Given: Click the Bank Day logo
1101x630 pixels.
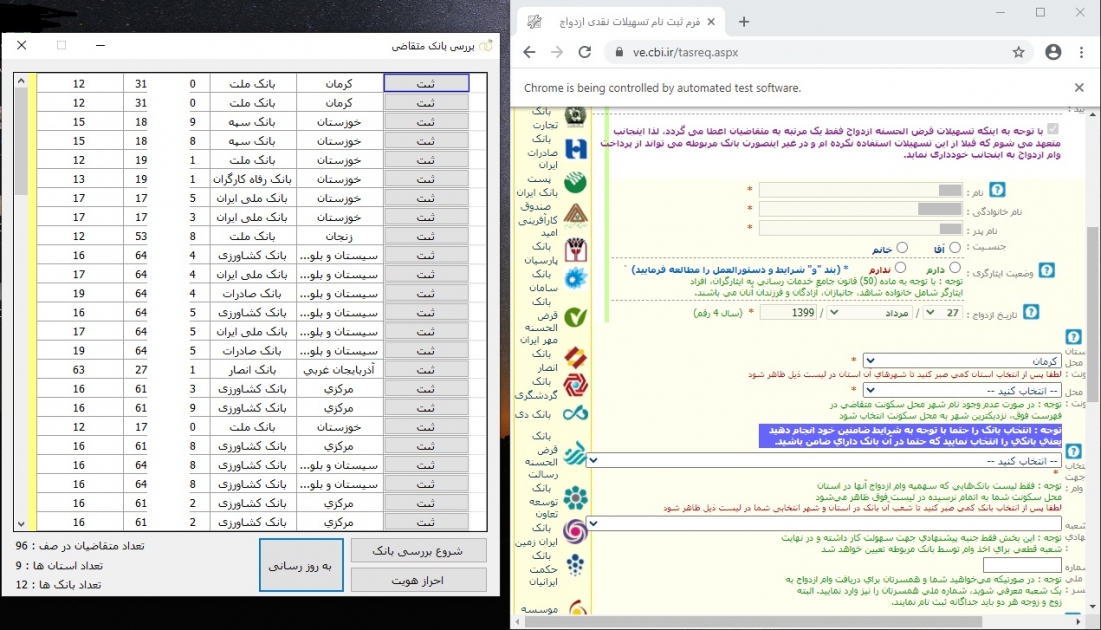Looking at the screenshot, I should pos(575,414).
